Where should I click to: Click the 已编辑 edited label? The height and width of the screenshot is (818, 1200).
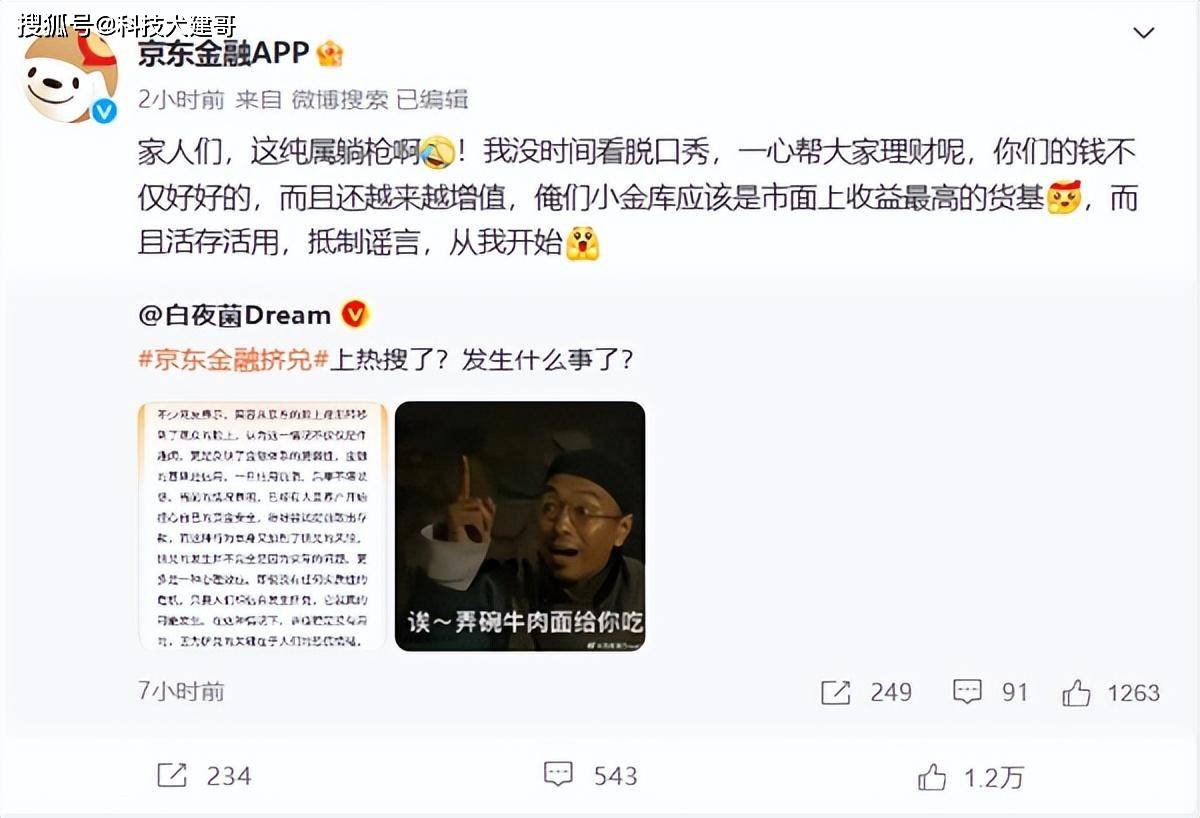tap(432, 99)
